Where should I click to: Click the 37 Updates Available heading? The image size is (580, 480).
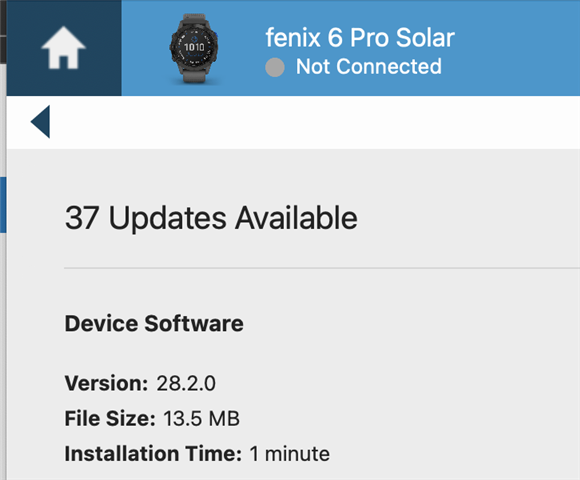click(211, 218)
